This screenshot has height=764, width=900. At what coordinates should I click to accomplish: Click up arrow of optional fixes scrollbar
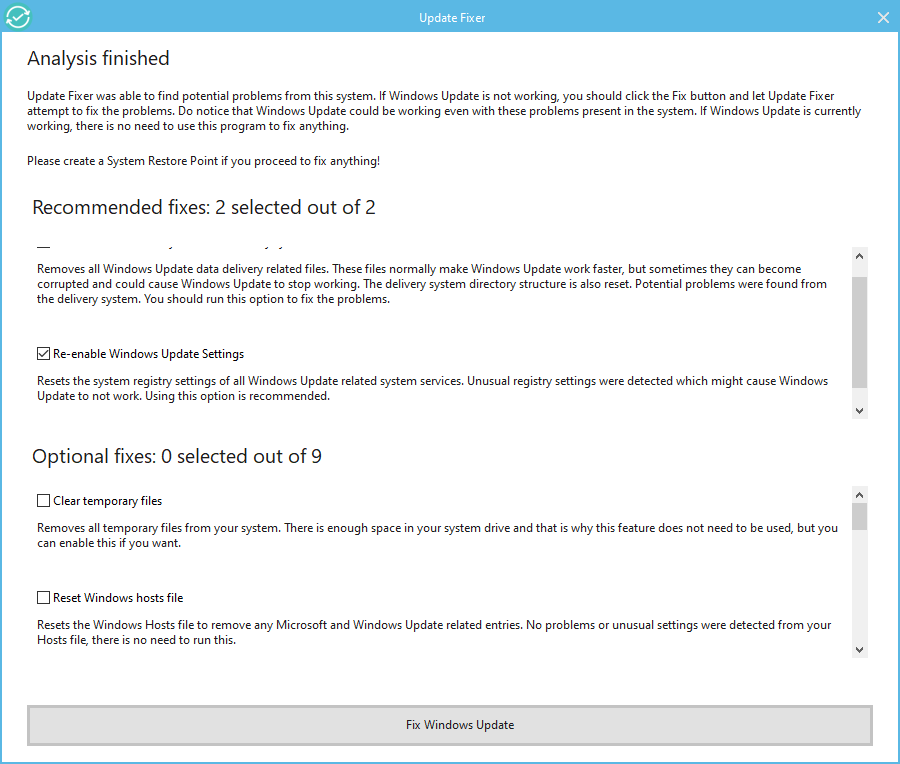(x=859, y=495)
